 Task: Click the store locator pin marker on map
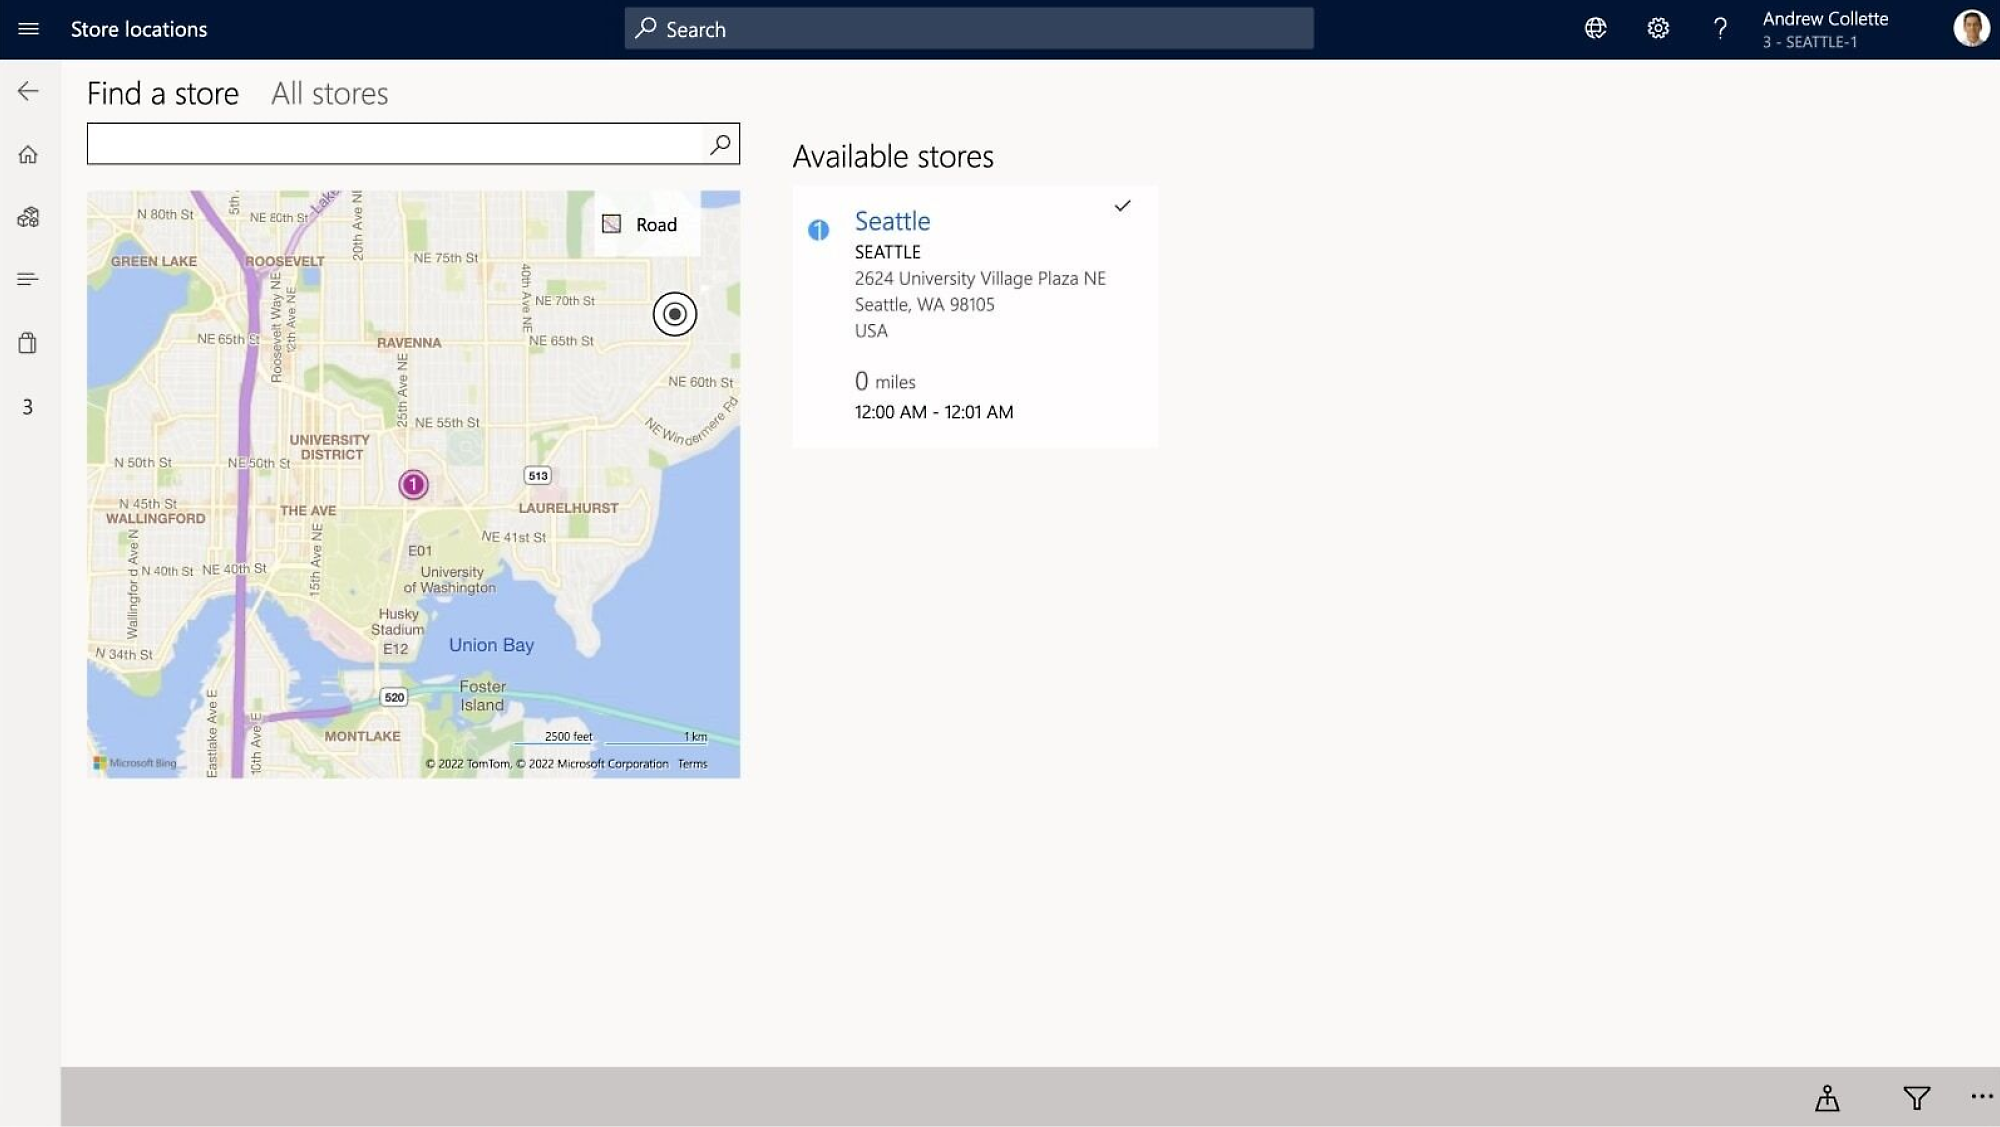point(412,484)
